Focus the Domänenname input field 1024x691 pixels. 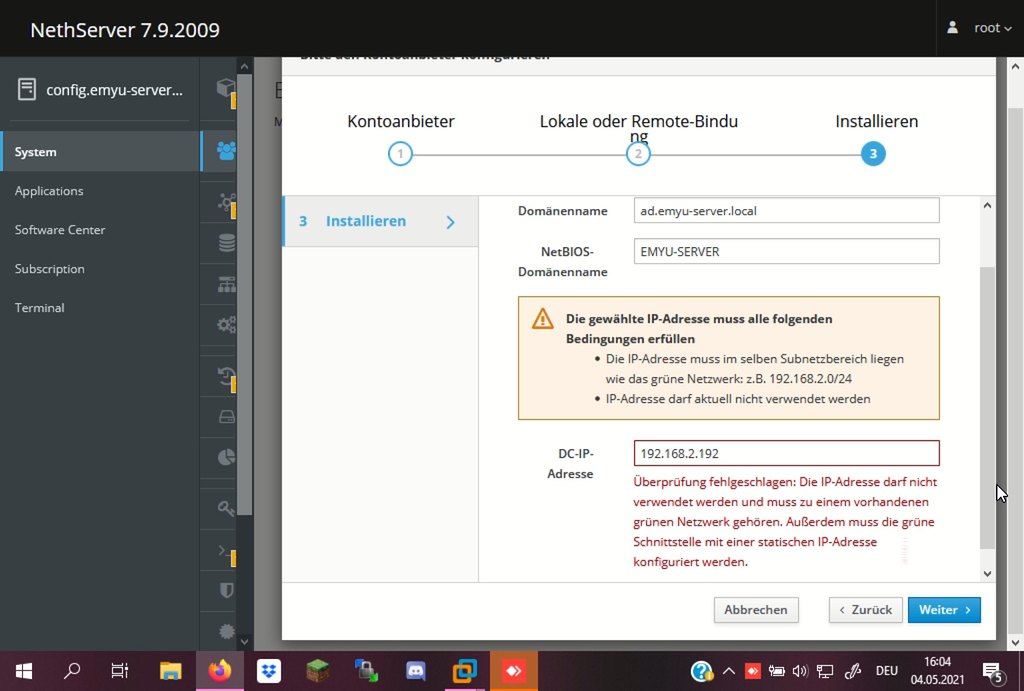786,210
